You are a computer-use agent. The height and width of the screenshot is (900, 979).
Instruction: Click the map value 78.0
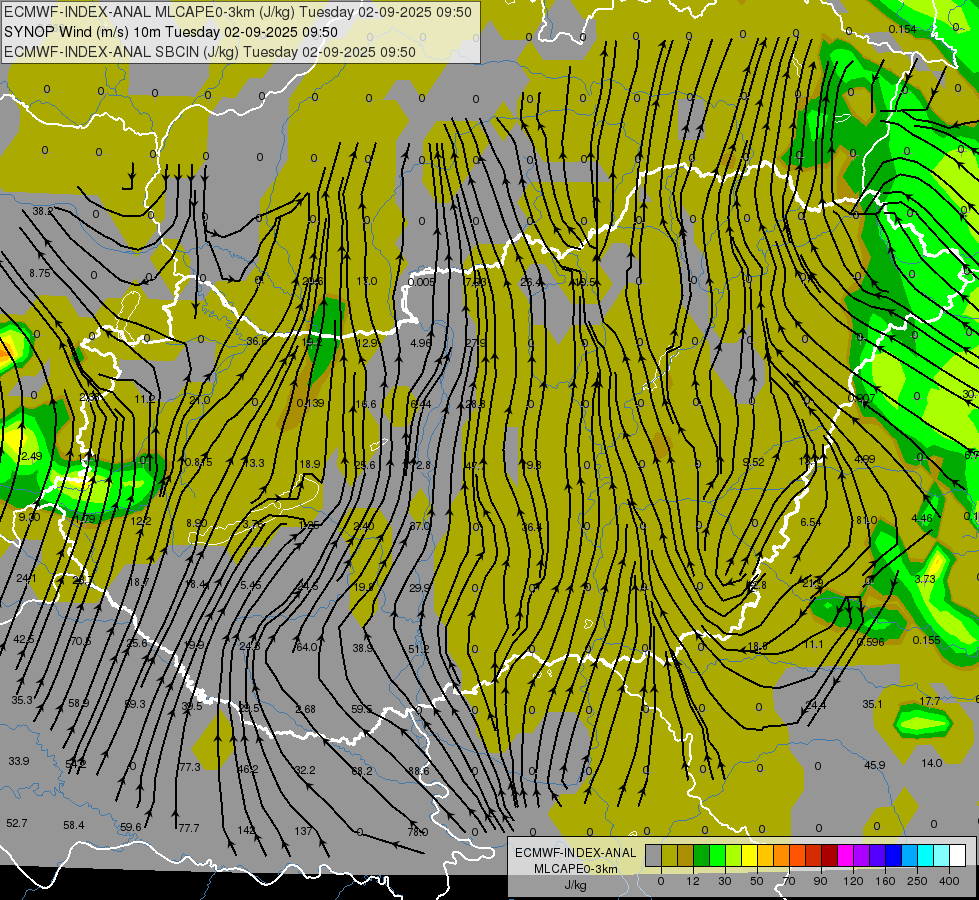click(418, 832)
